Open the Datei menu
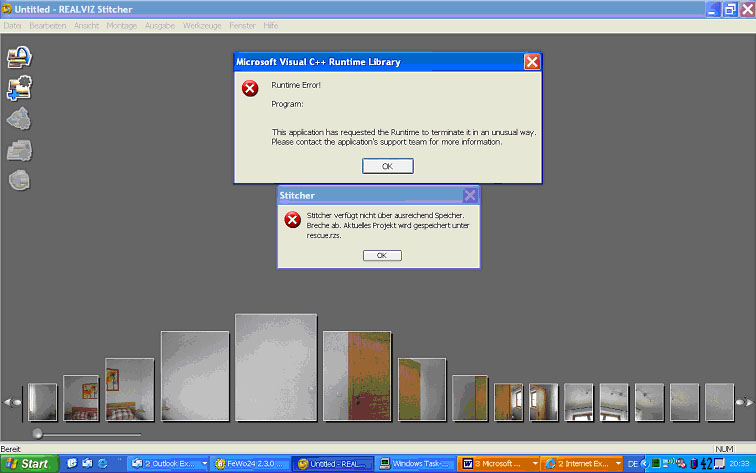This screenshot has height=473, width=756. (x=12, y=25)
